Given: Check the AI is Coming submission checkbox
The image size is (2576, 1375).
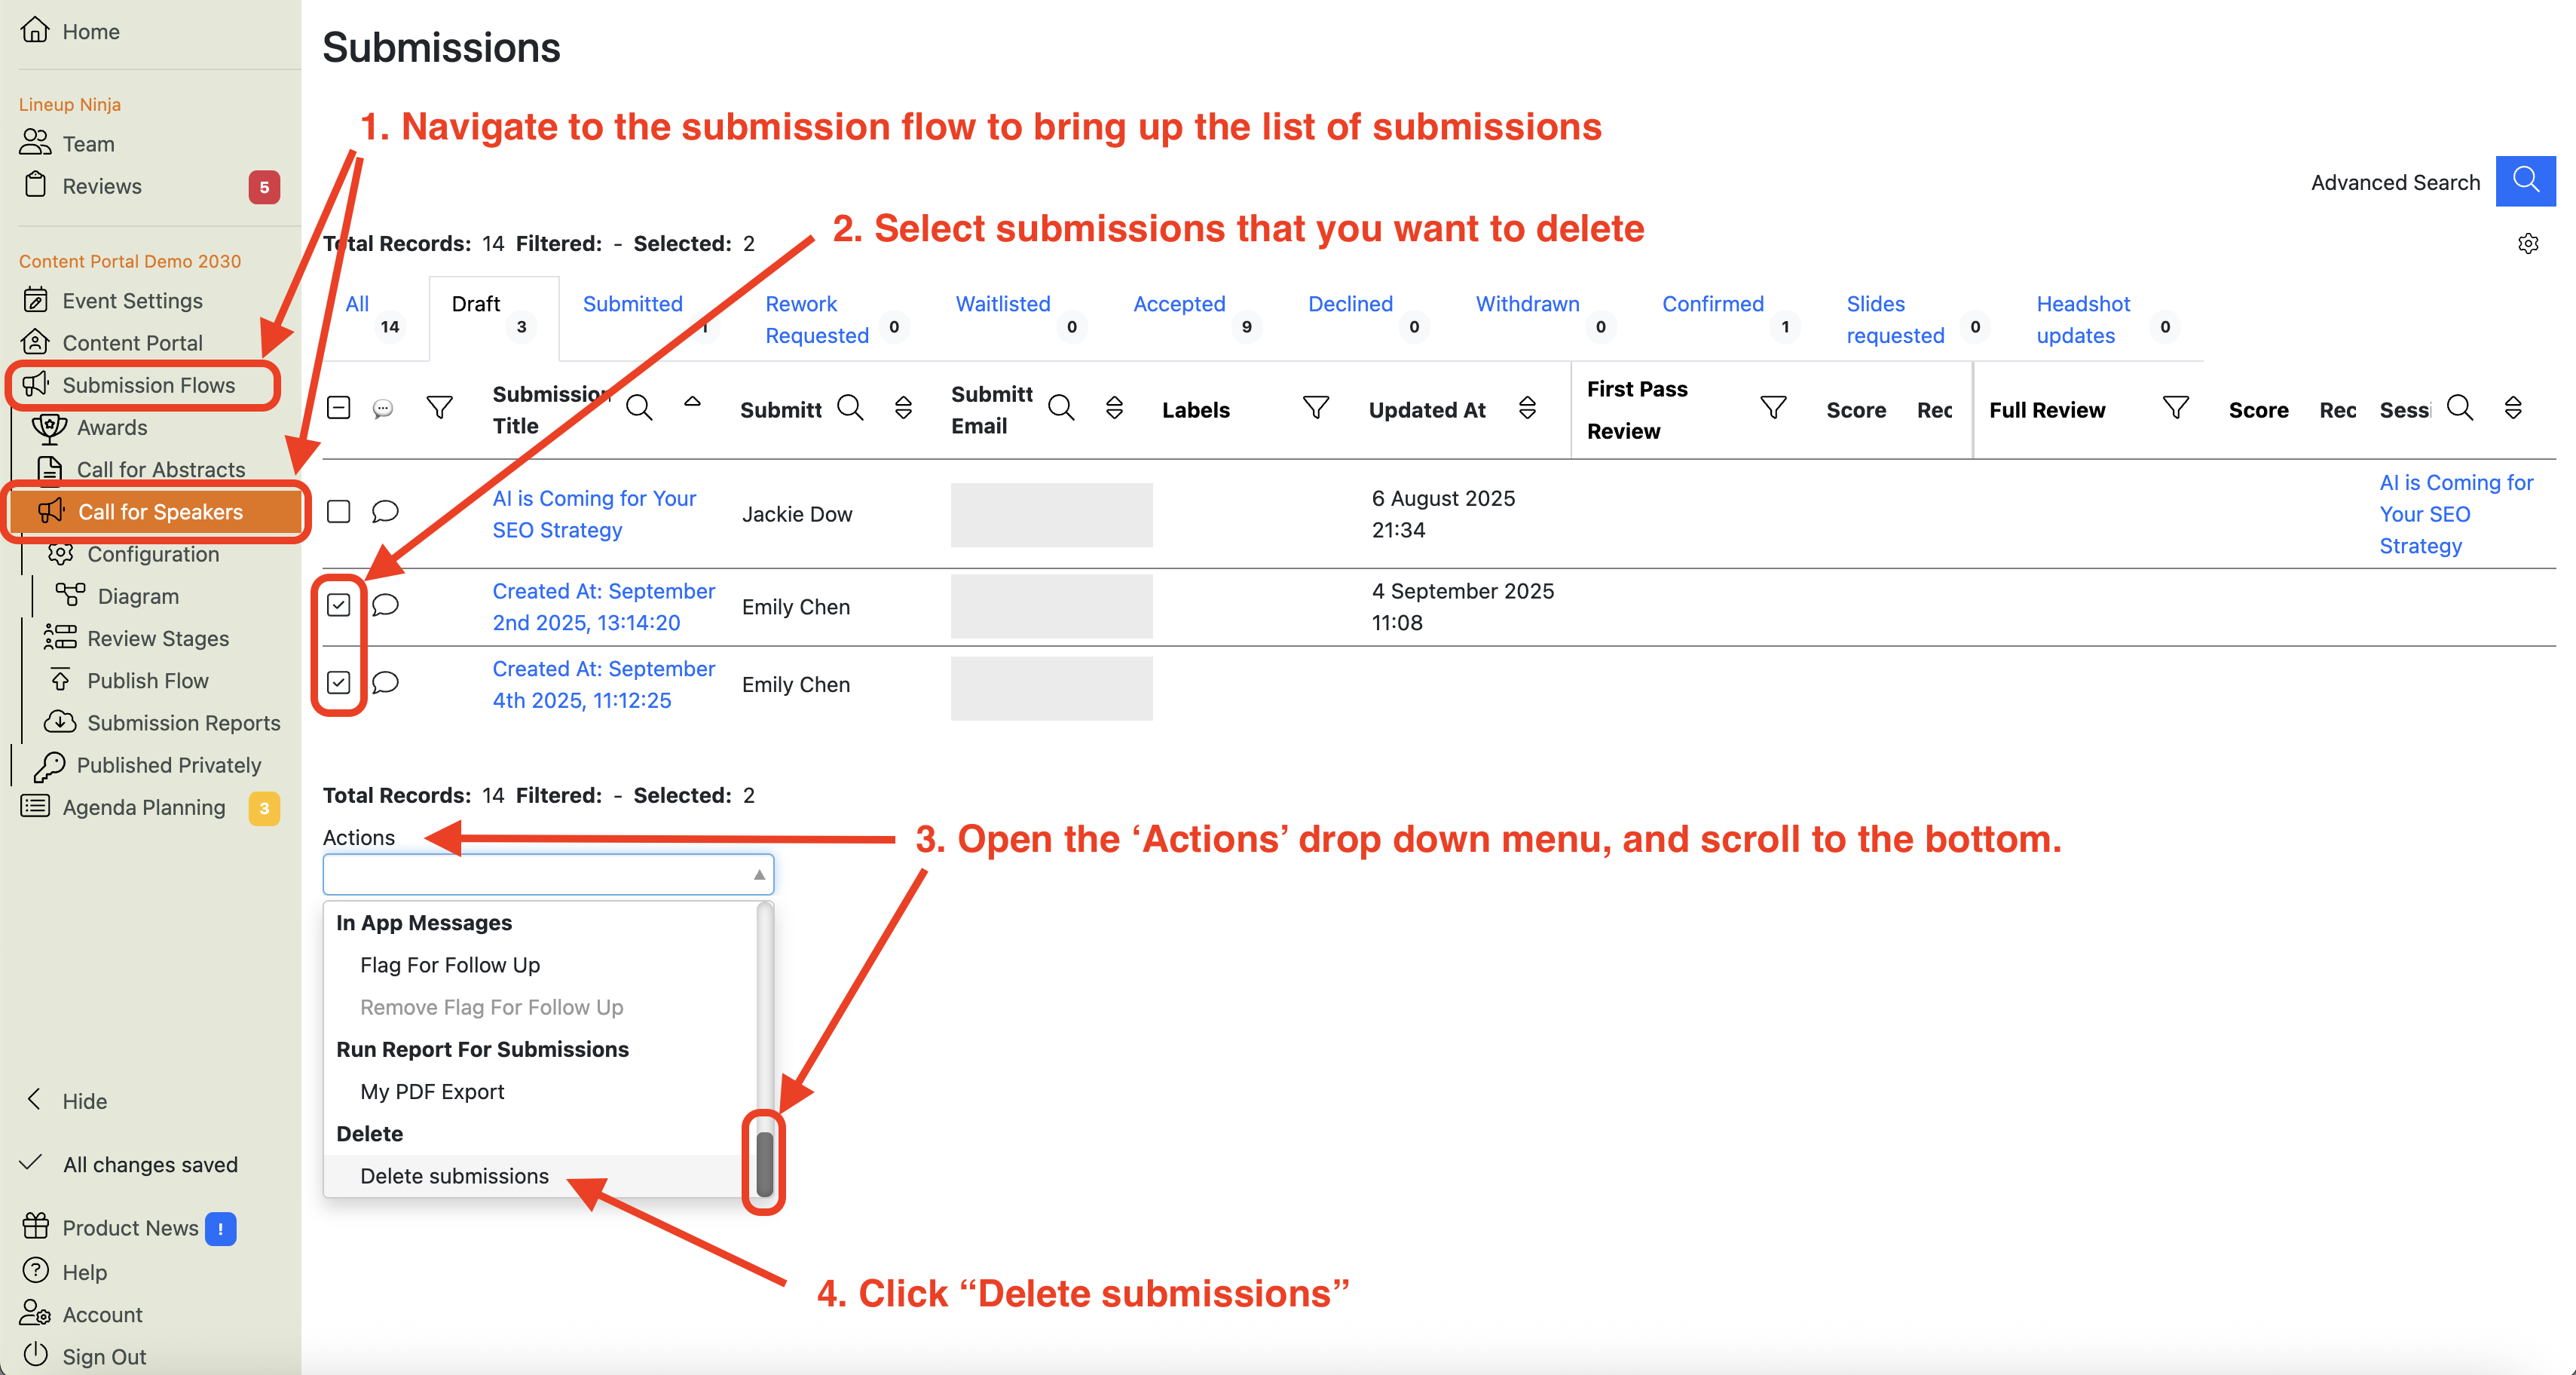Looking at the screenshot, I should click(339, 512).
